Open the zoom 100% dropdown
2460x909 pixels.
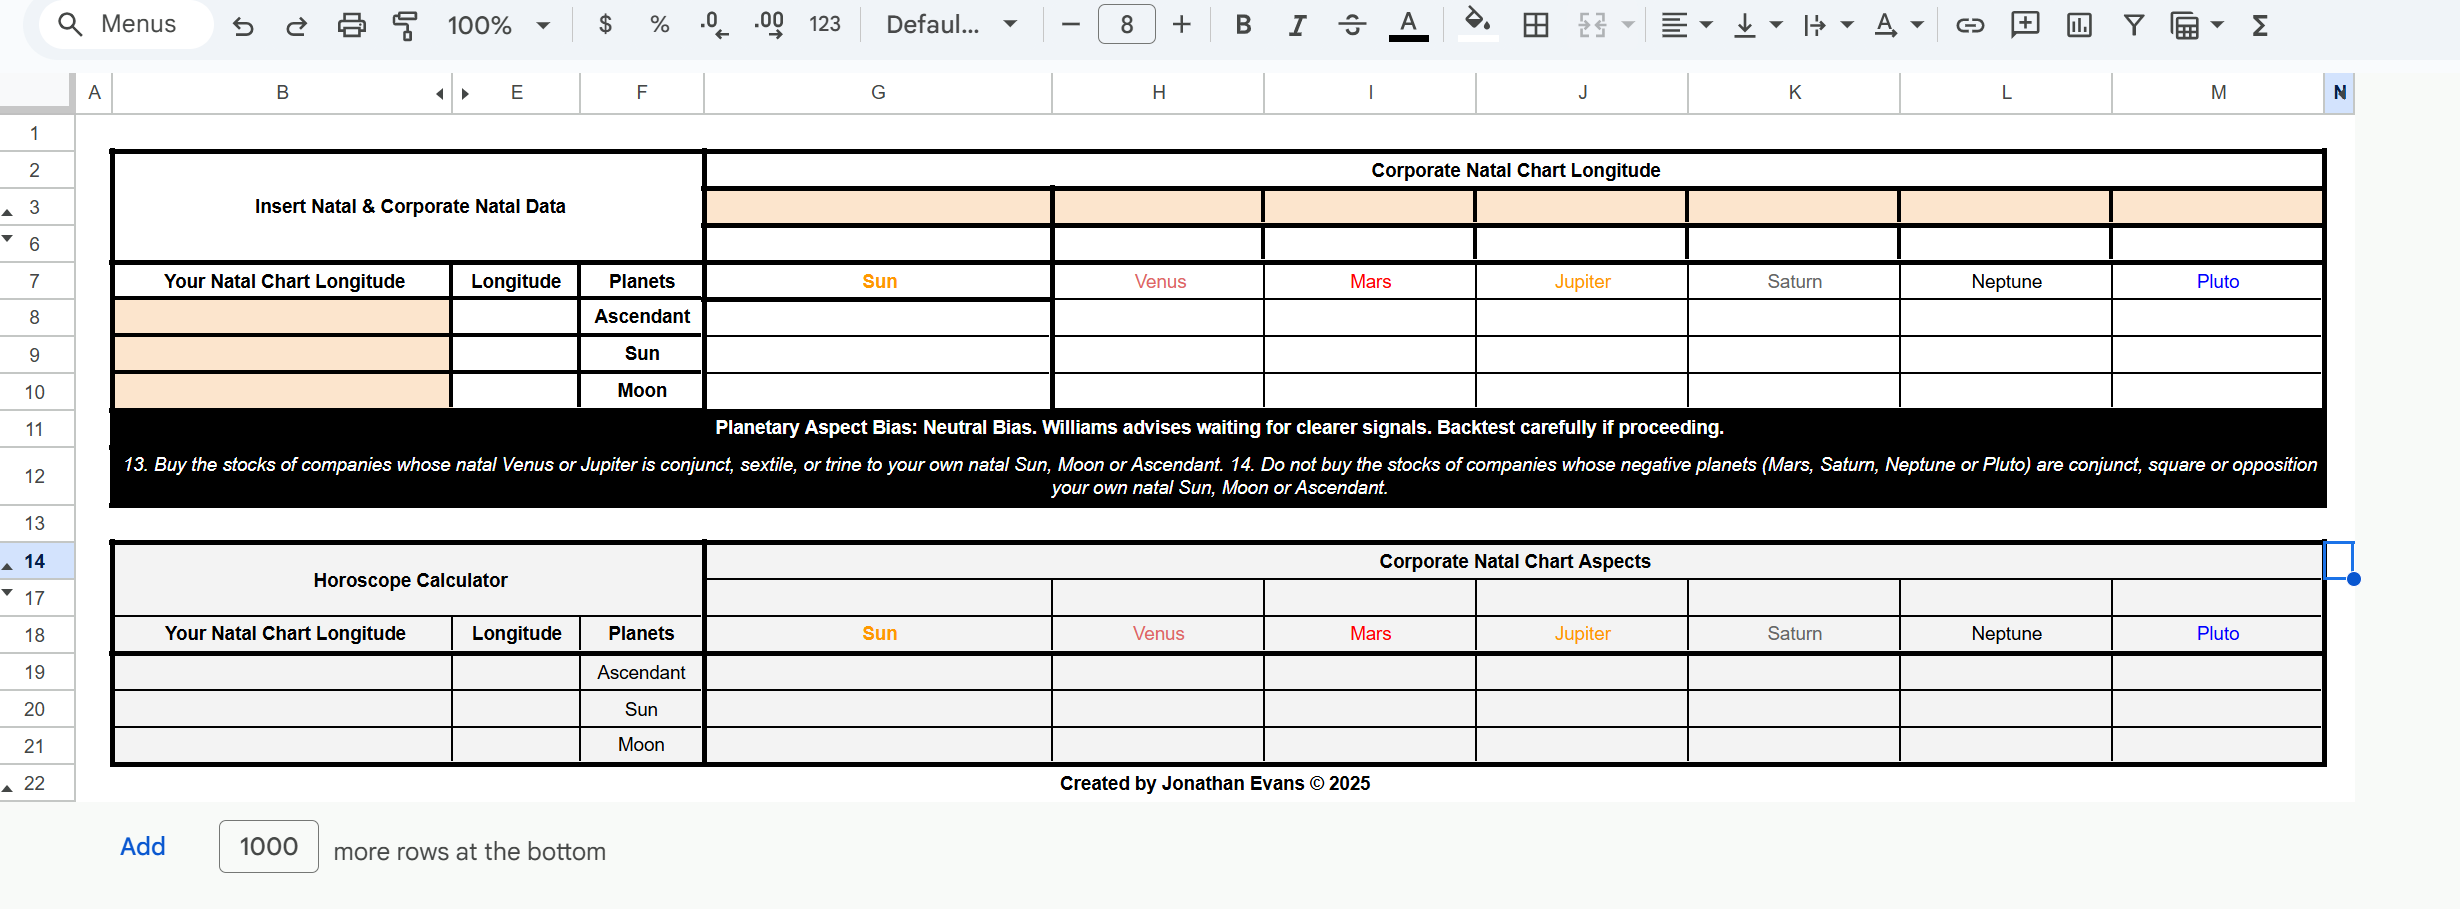tap(498, 25)
